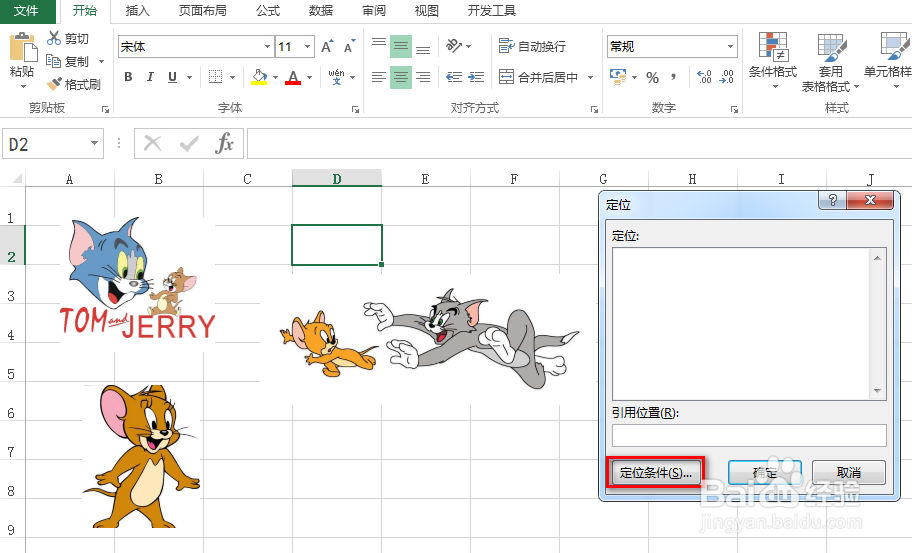Image resolution: width=912 pixels, height=553 pixels.
Task: Apply red font color A
Action: point(293,77)
